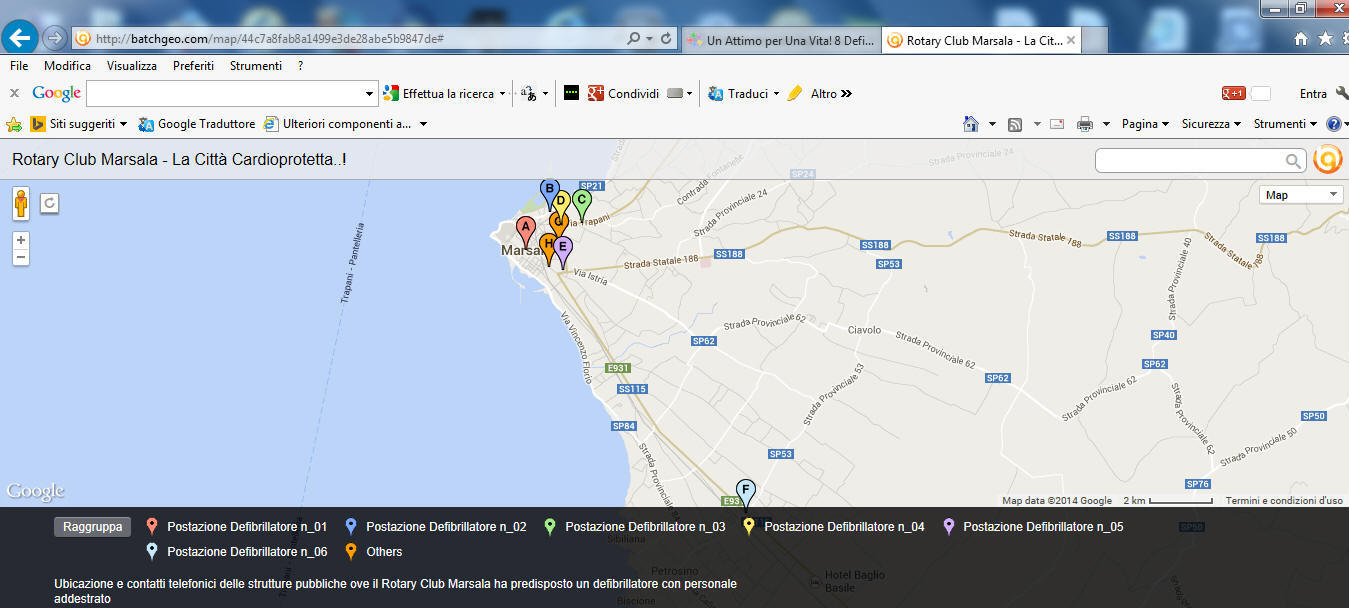Open the Modifica menu
Screen dimensions: 1349x608
click(x=67, y=66)
